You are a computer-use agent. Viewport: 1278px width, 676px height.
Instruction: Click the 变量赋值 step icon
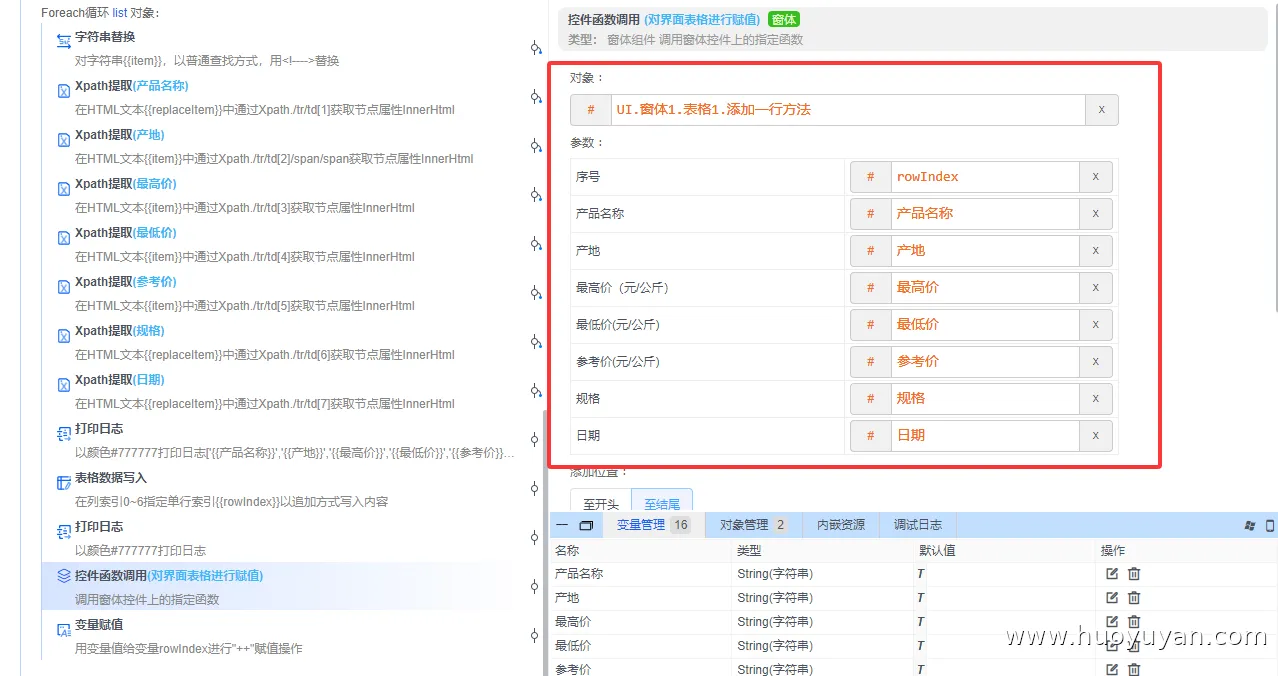click(64, 629)
